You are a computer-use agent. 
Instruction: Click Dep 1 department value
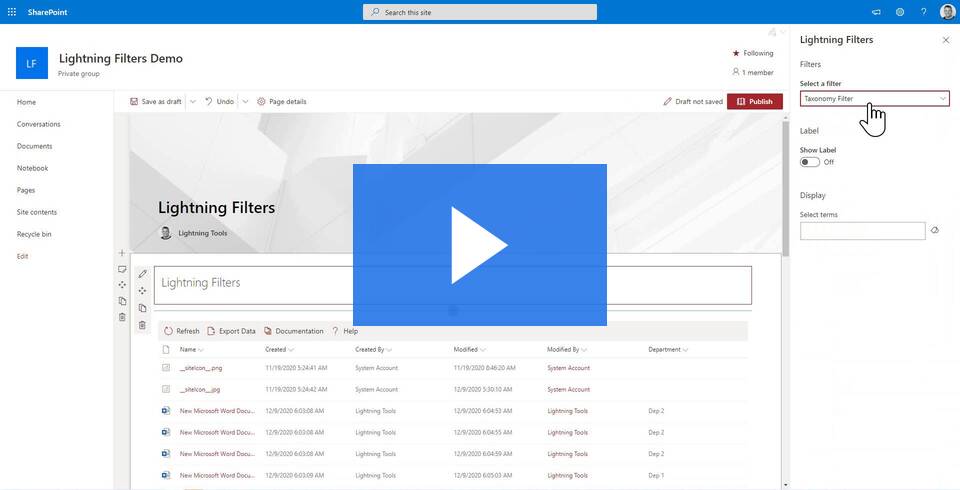coord(656,475)
